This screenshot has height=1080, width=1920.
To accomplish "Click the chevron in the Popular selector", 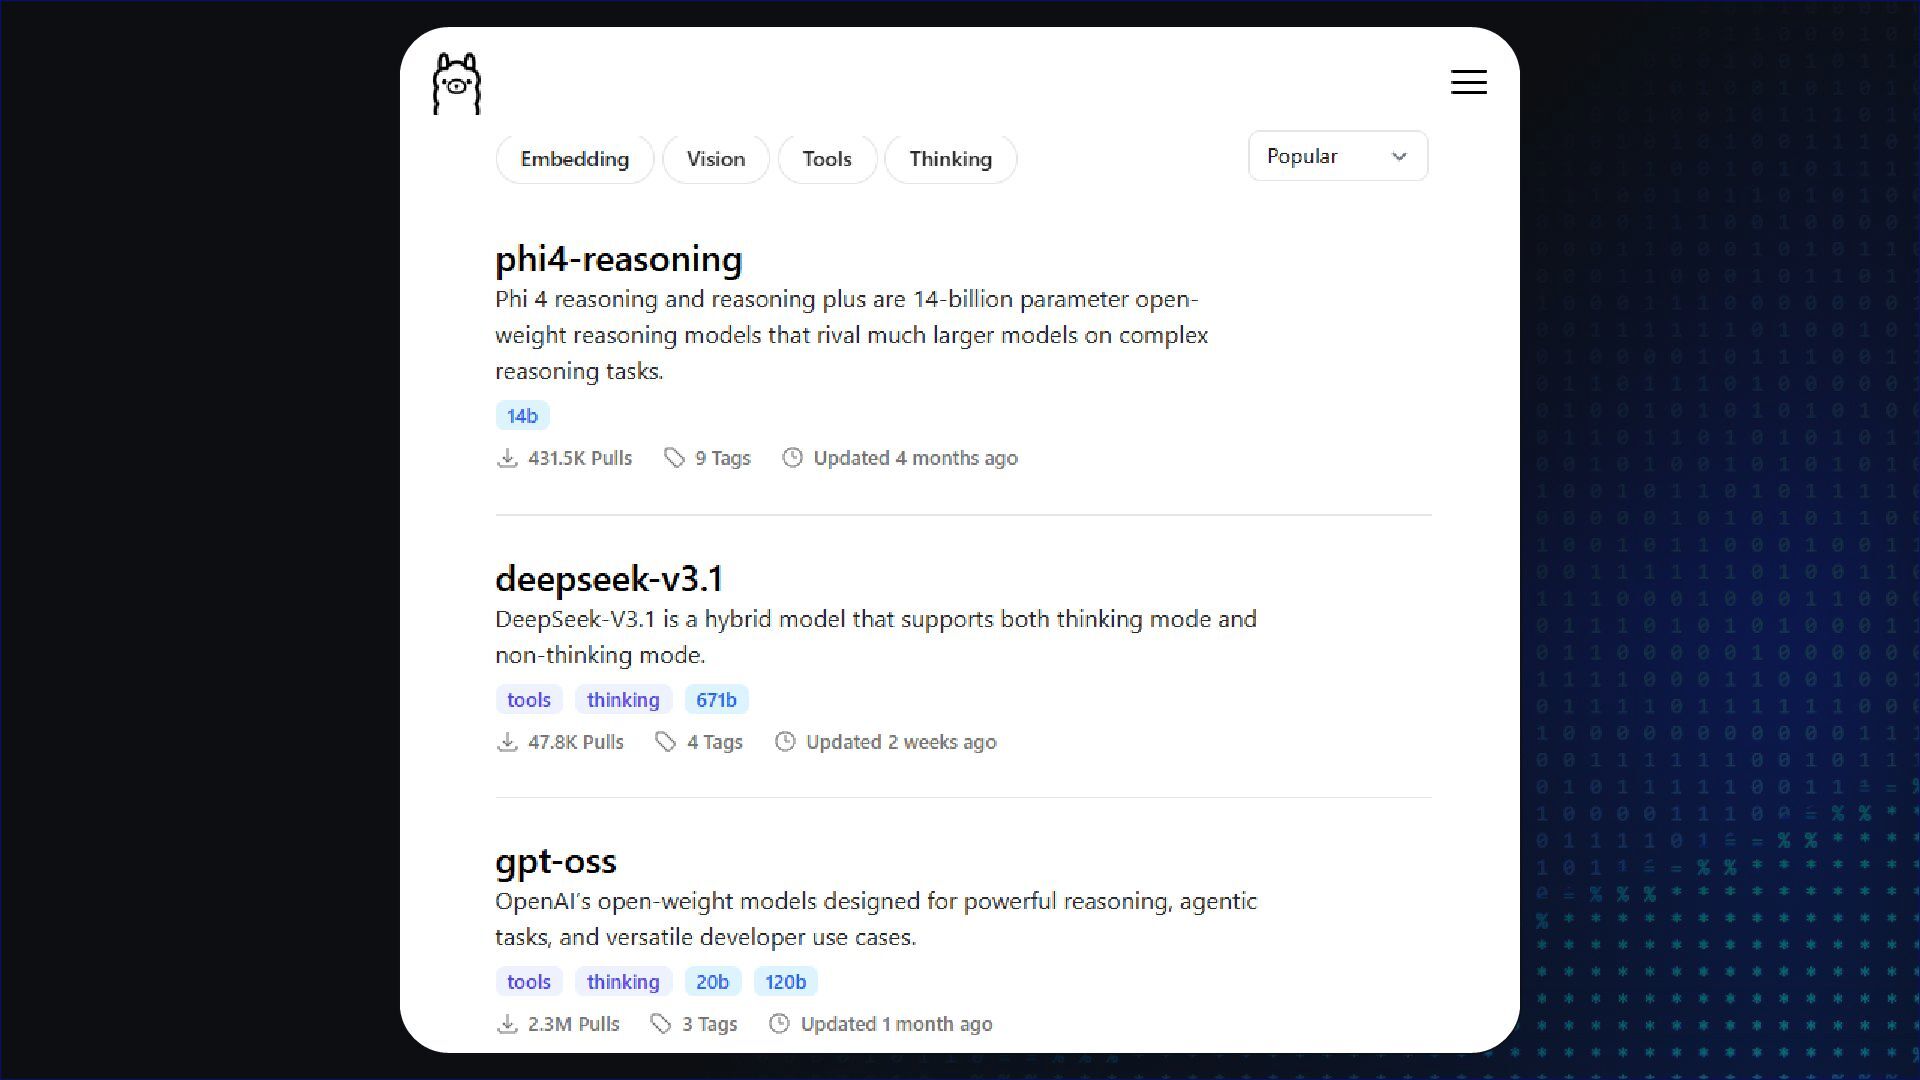I will point(1399,157).
